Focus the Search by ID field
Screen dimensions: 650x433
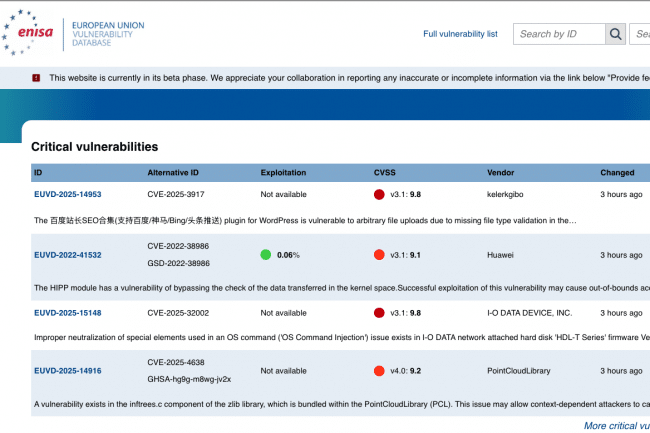click(x=559, y=34)
